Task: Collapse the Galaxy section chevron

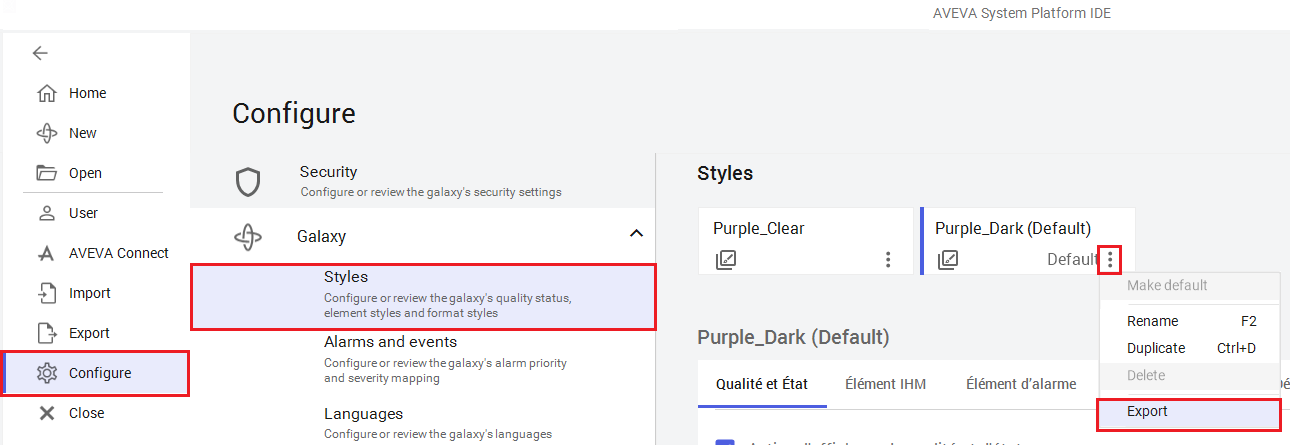Action: click(636, 234)
